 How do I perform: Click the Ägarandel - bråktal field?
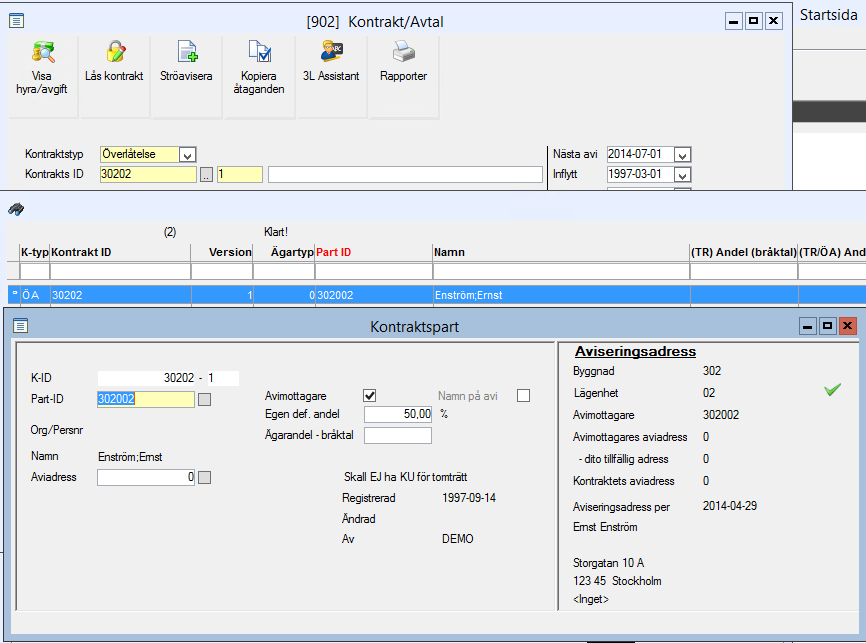[x=398, y=435]
